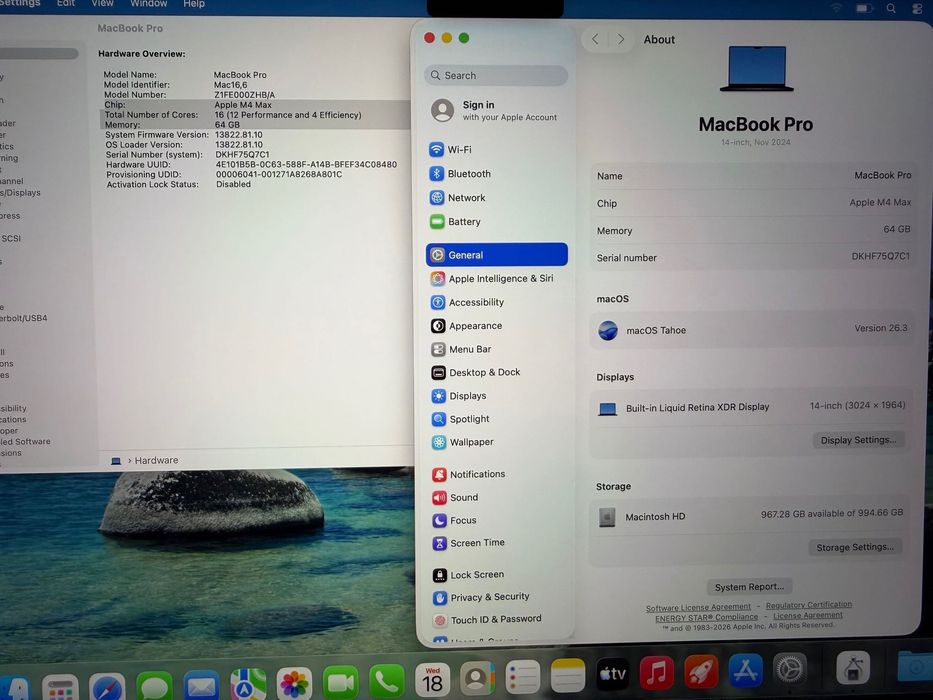Open ENERGY STAR Compliance link
The width and height of the screenshot is (933, 700).
point(706,617)
